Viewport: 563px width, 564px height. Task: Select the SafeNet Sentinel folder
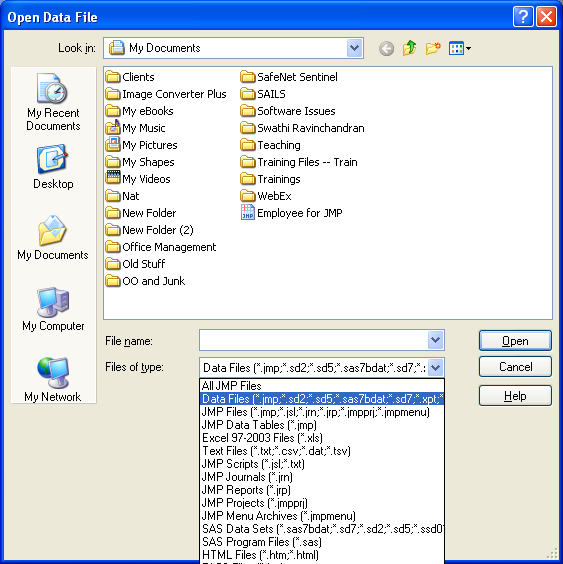[x=289, y=77]
